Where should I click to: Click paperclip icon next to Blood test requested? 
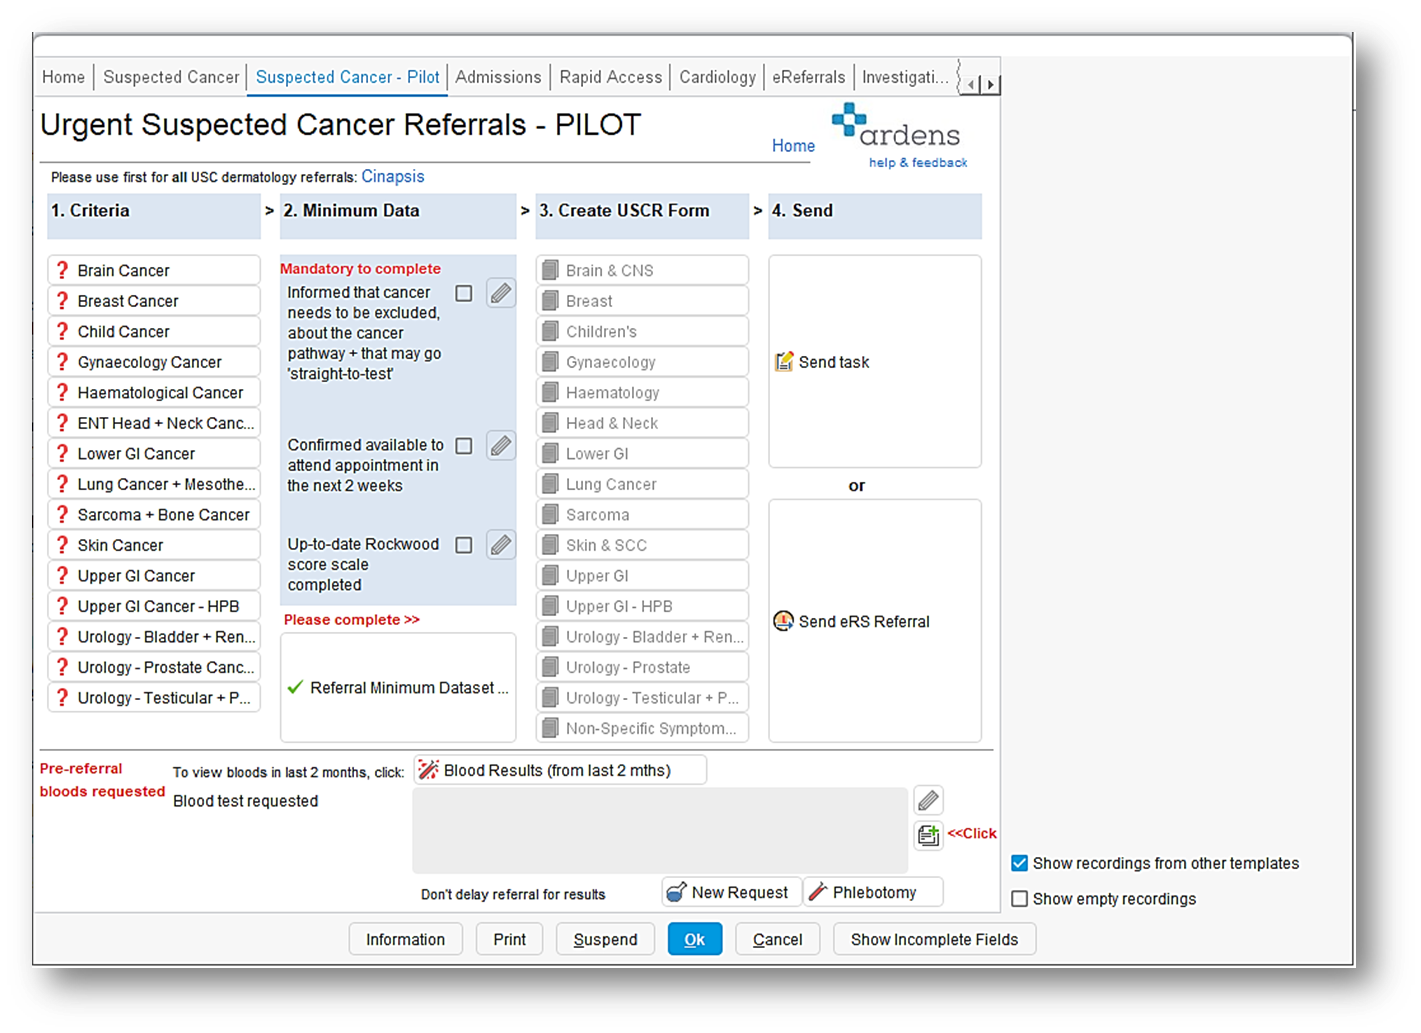(928, 800)
